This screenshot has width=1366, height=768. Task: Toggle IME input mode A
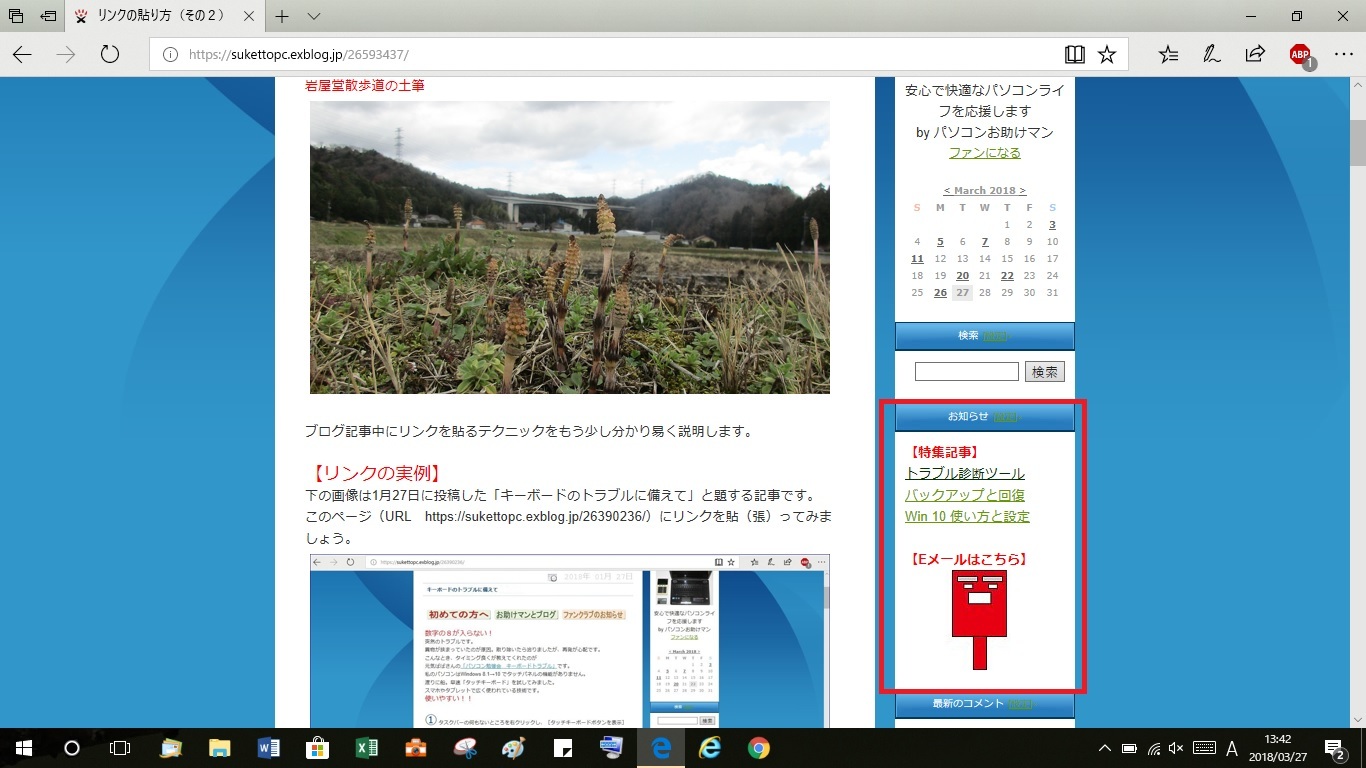[x=1232, y=748]
